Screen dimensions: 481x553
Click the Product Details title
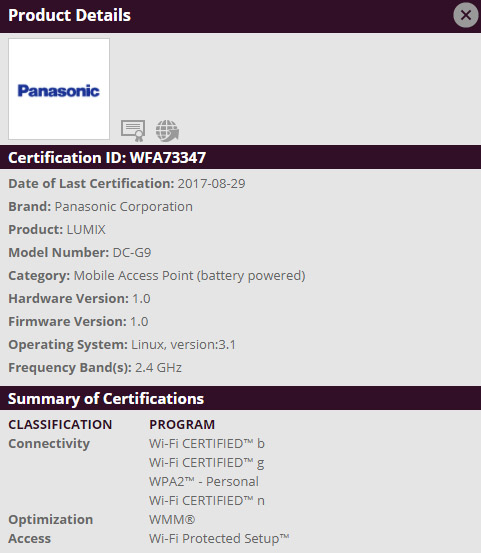(x=69, y=16)
